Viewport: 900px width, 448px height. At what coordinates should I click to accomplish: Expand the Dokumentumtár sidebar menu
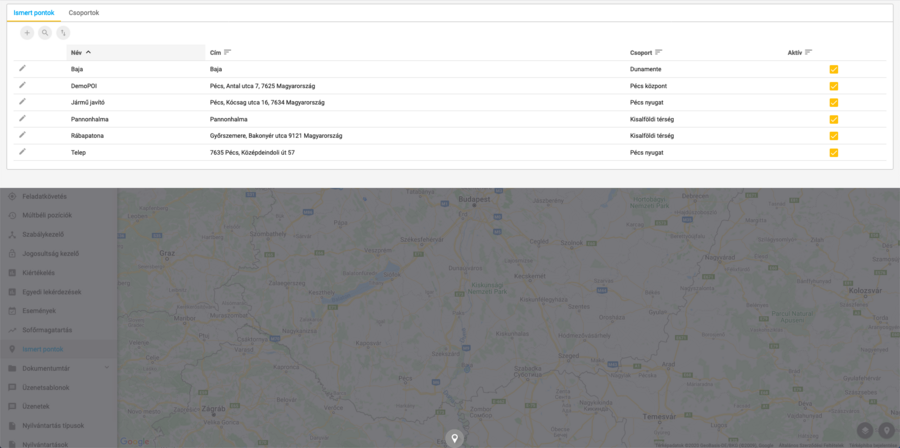tap(106, 368)
